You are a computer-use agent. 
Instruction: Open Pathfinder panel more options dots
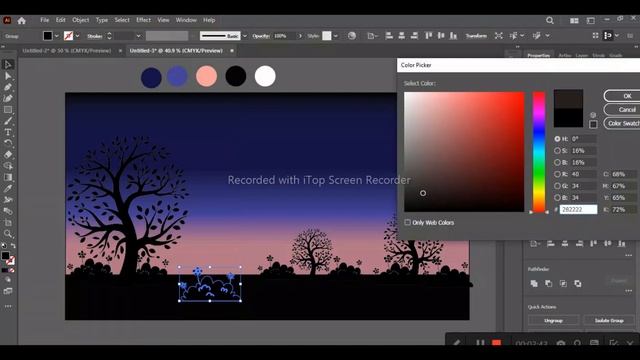[x=629, y=291]
